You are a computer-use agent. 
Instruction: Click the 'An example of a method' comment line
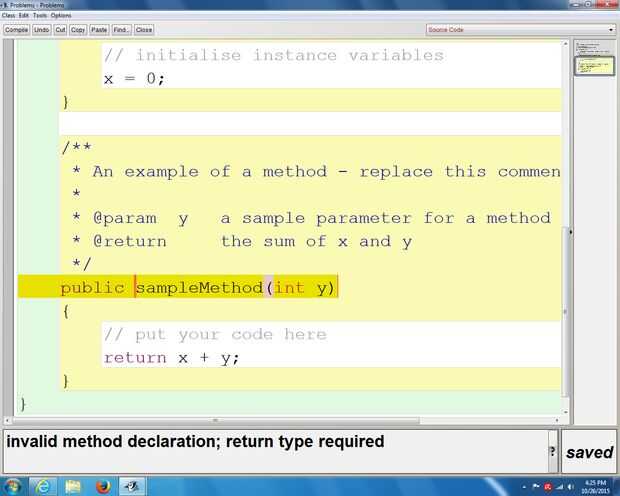point(316,172)
